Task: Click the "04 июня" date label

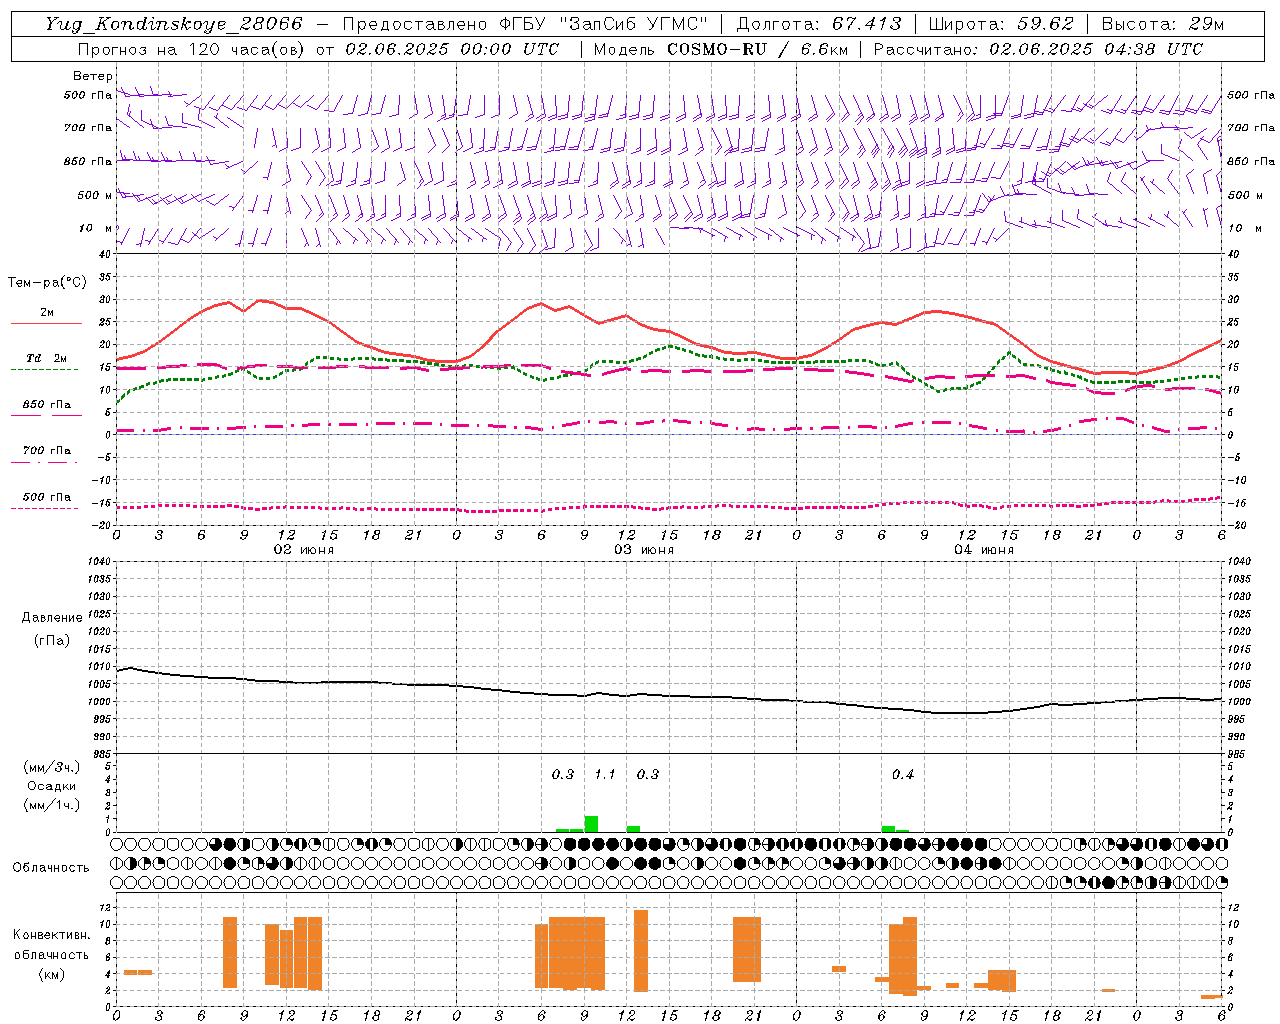Action: pos(984,550)
